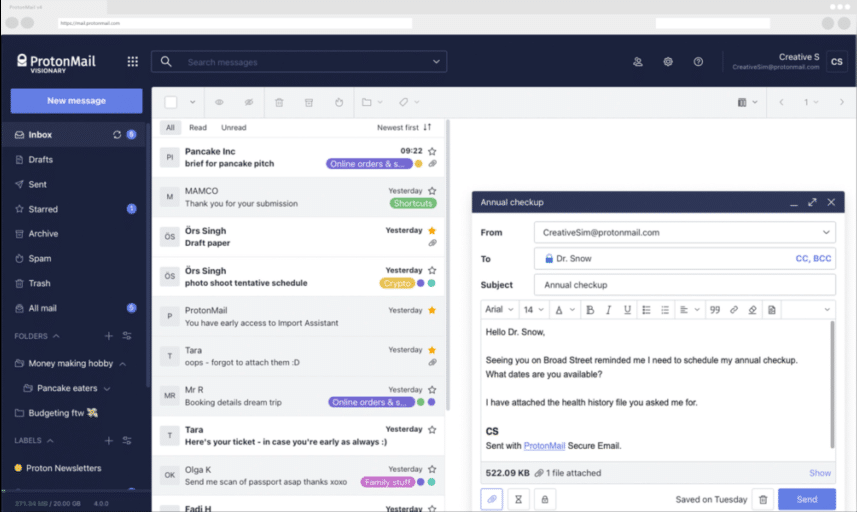Open the Proton apps grid switcher

(x=132, y=62)
